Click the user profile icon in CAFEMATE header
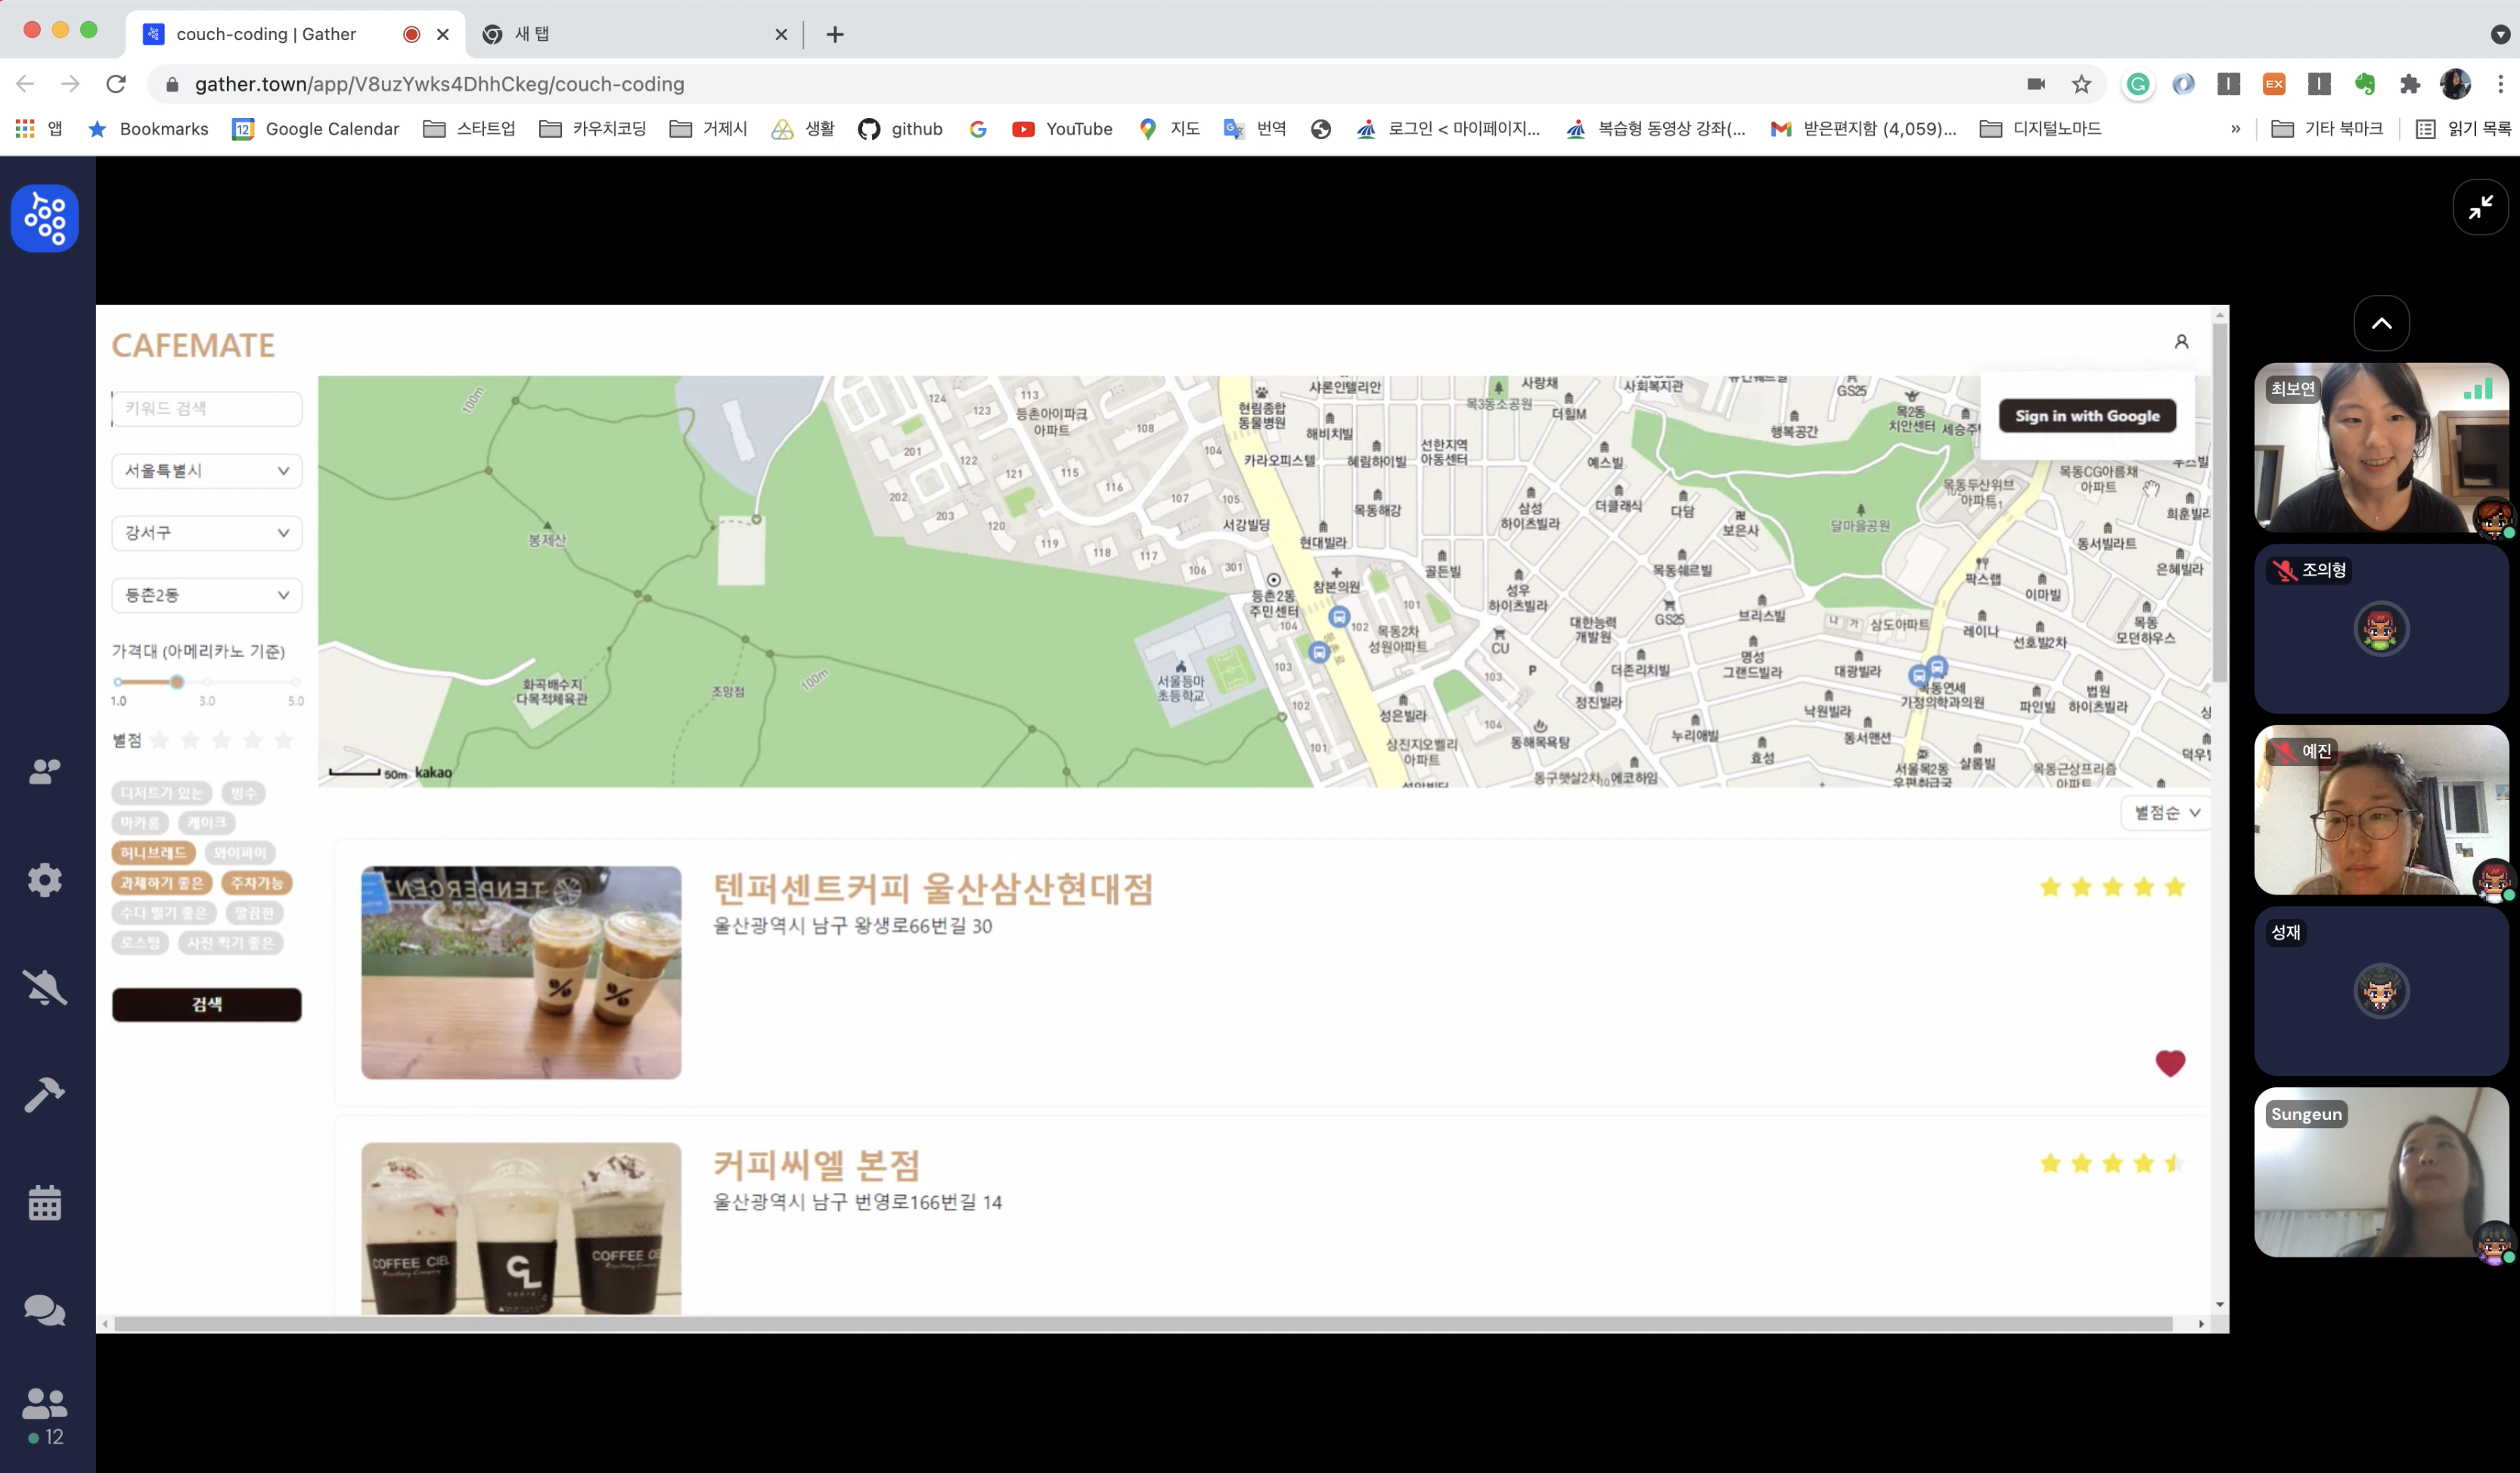The height and width of the screenshot is (1473, 2520). pos(2181,342)
